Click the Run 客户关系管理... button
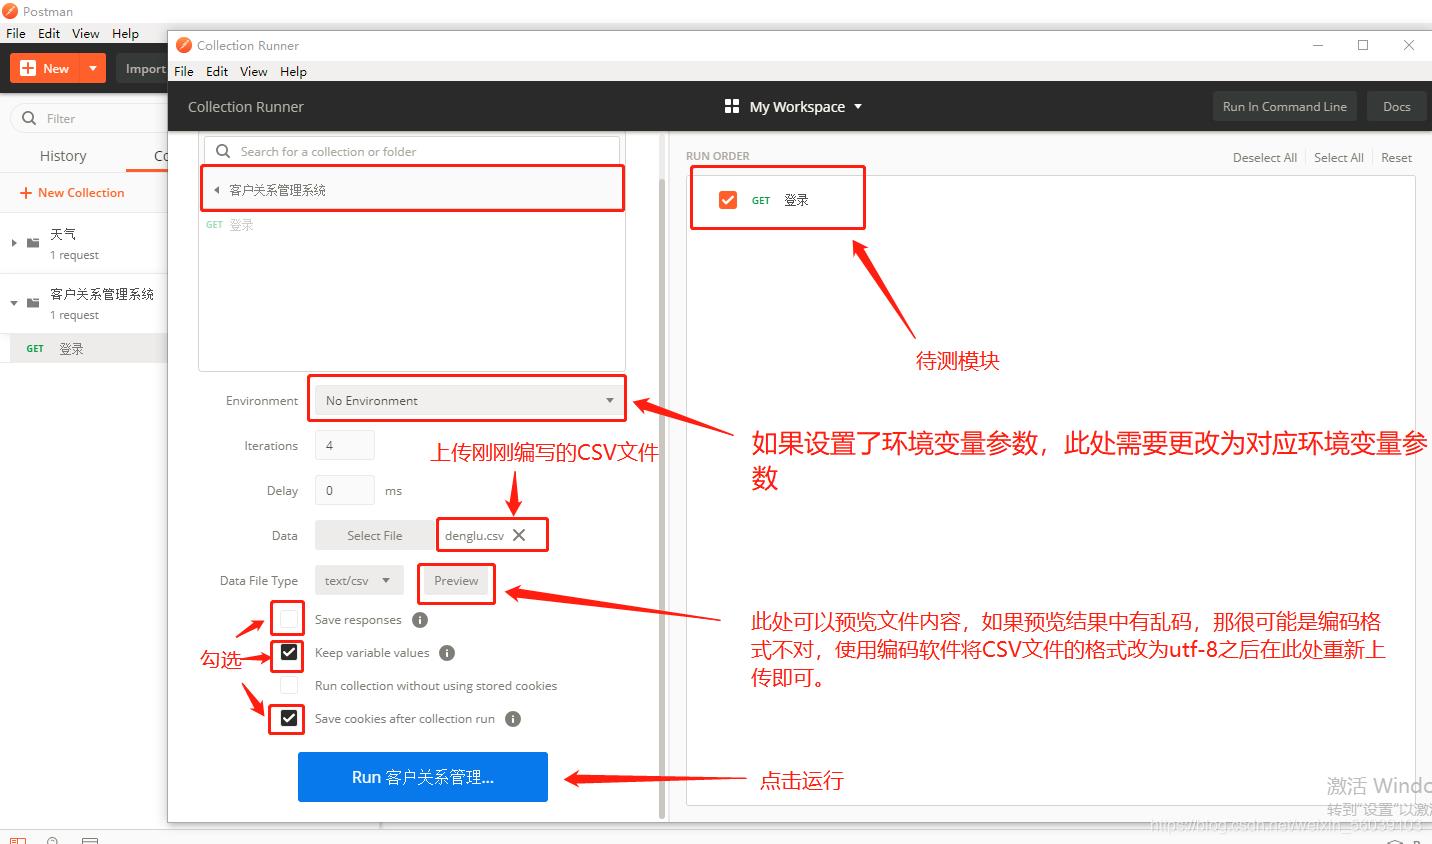The image size is (1432, 844). [x=423, y=777]
